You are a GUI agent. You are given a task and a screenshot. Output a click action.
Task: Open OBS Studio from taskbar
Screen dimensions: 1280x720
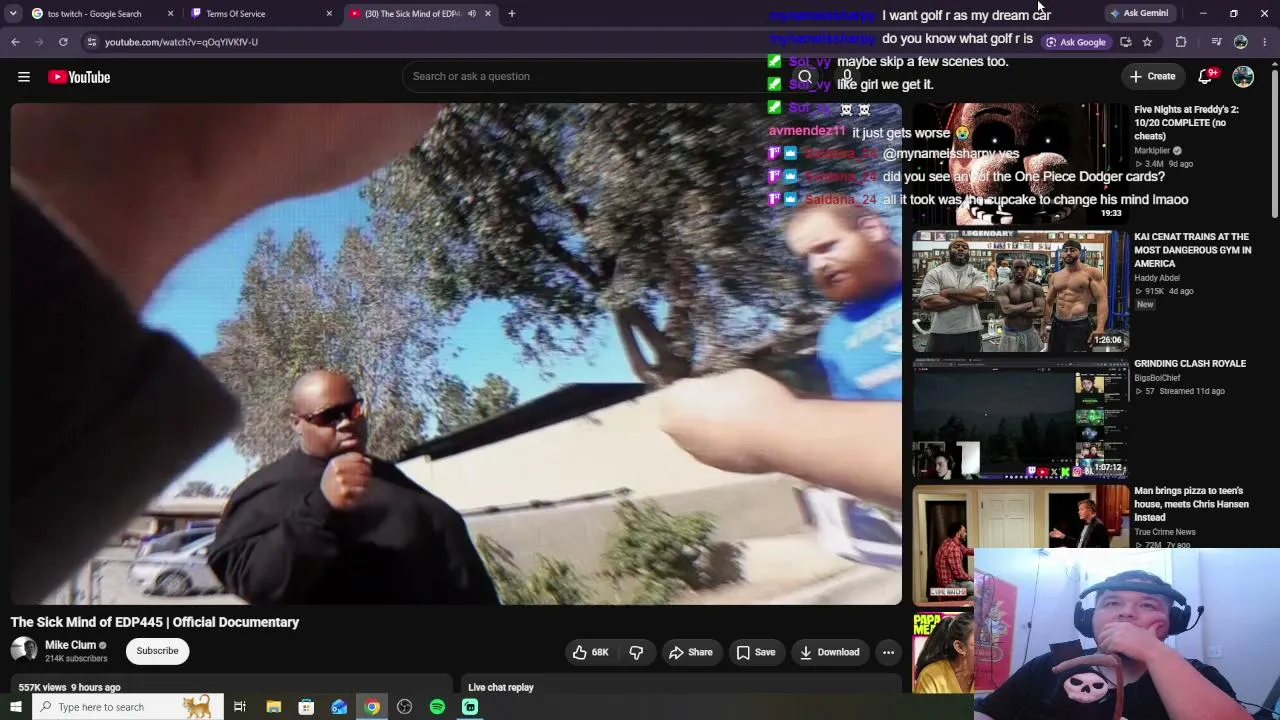tap(404, 707)
